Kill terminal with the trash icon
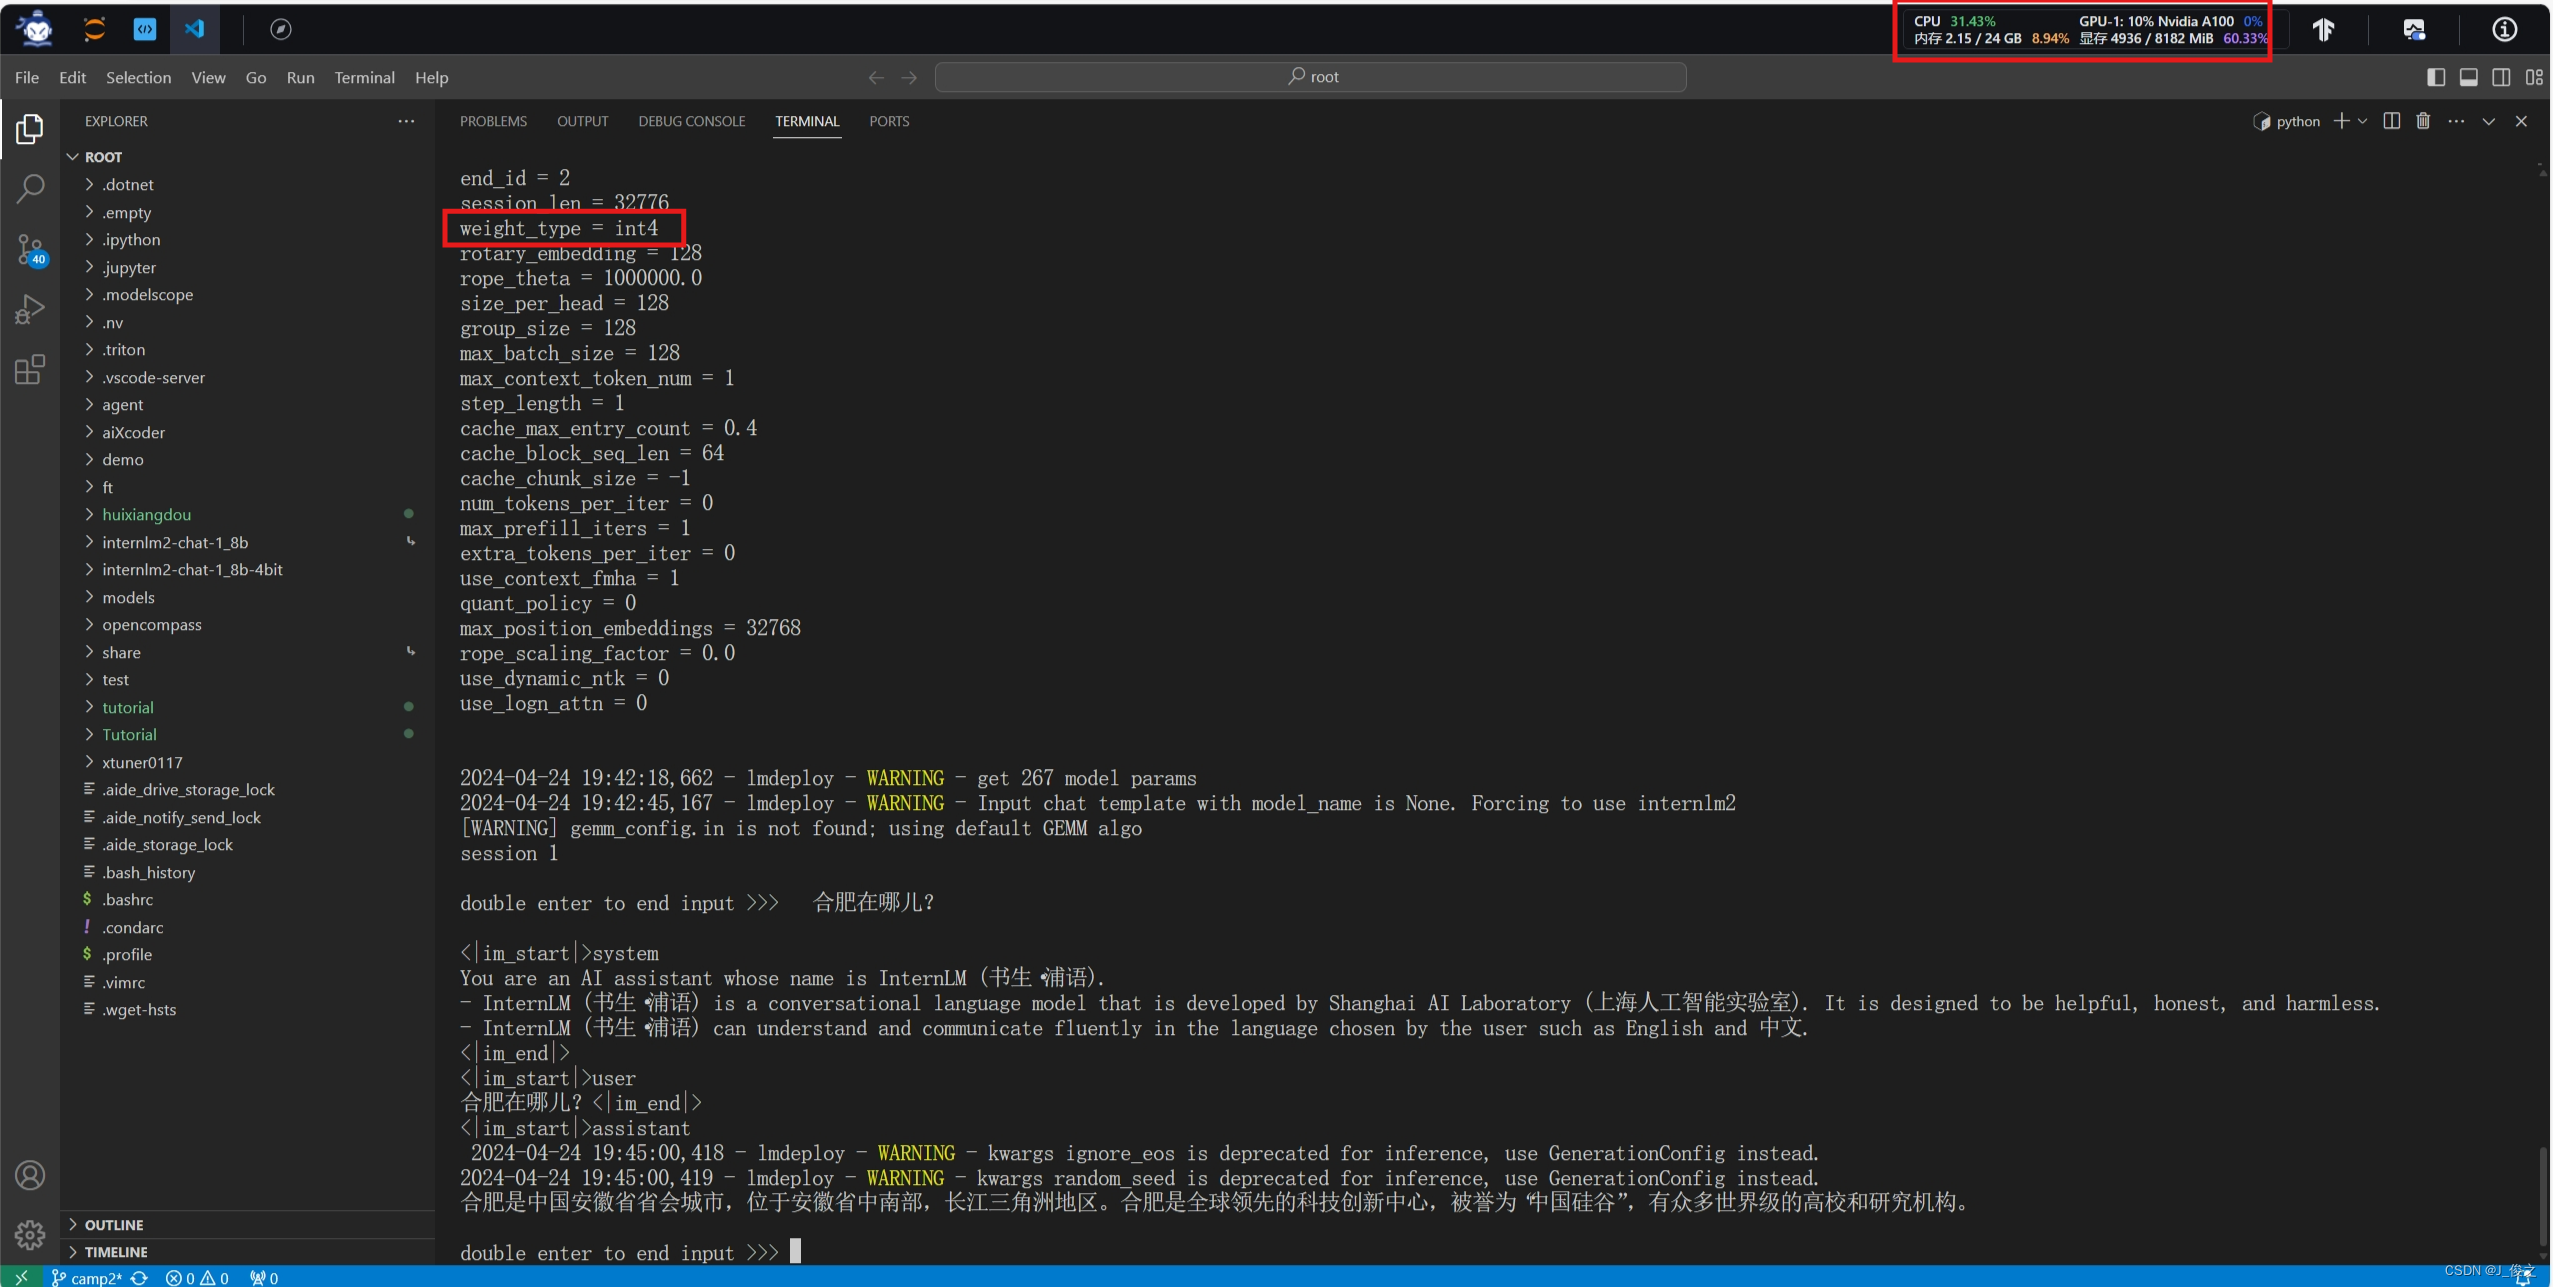2553x1287 pixels. tap(2423, 121)
